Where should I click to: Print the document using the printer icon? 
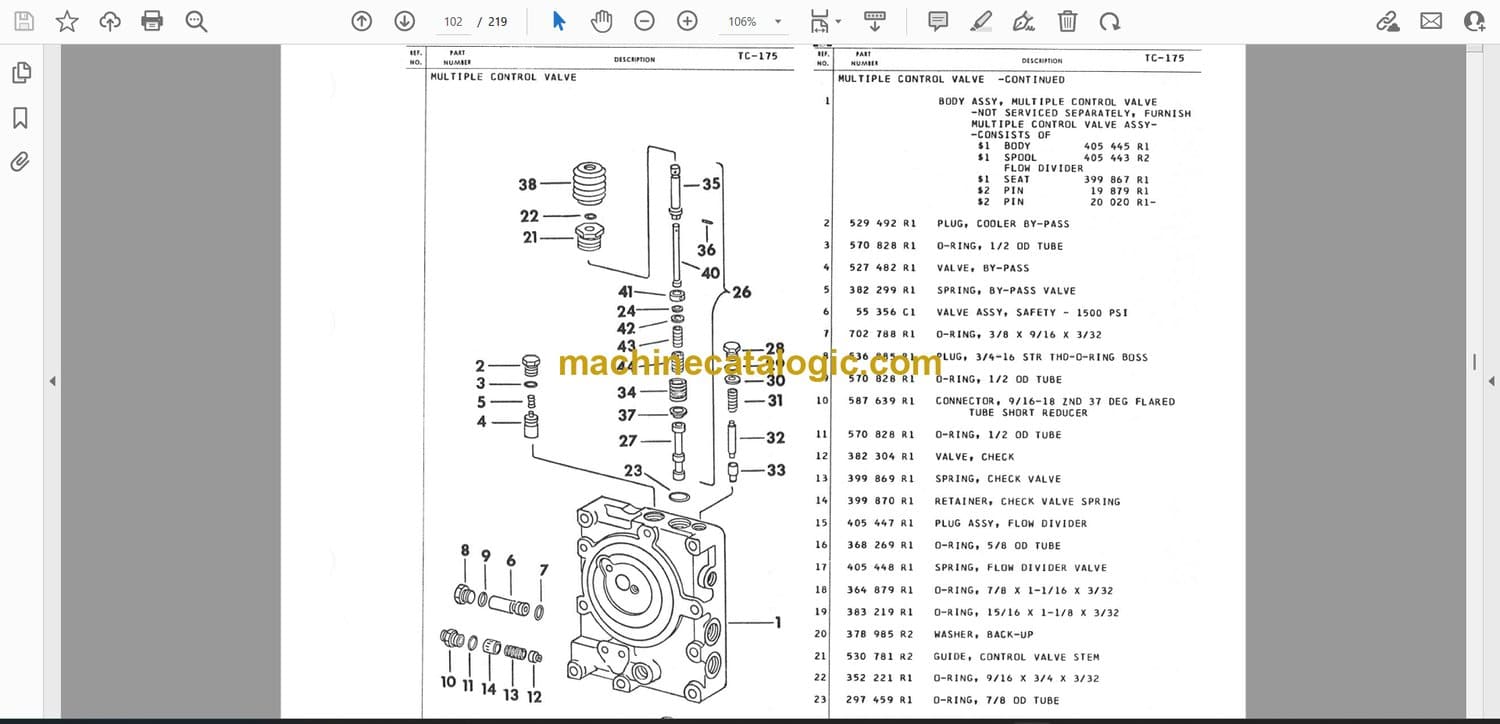(152, 21)
